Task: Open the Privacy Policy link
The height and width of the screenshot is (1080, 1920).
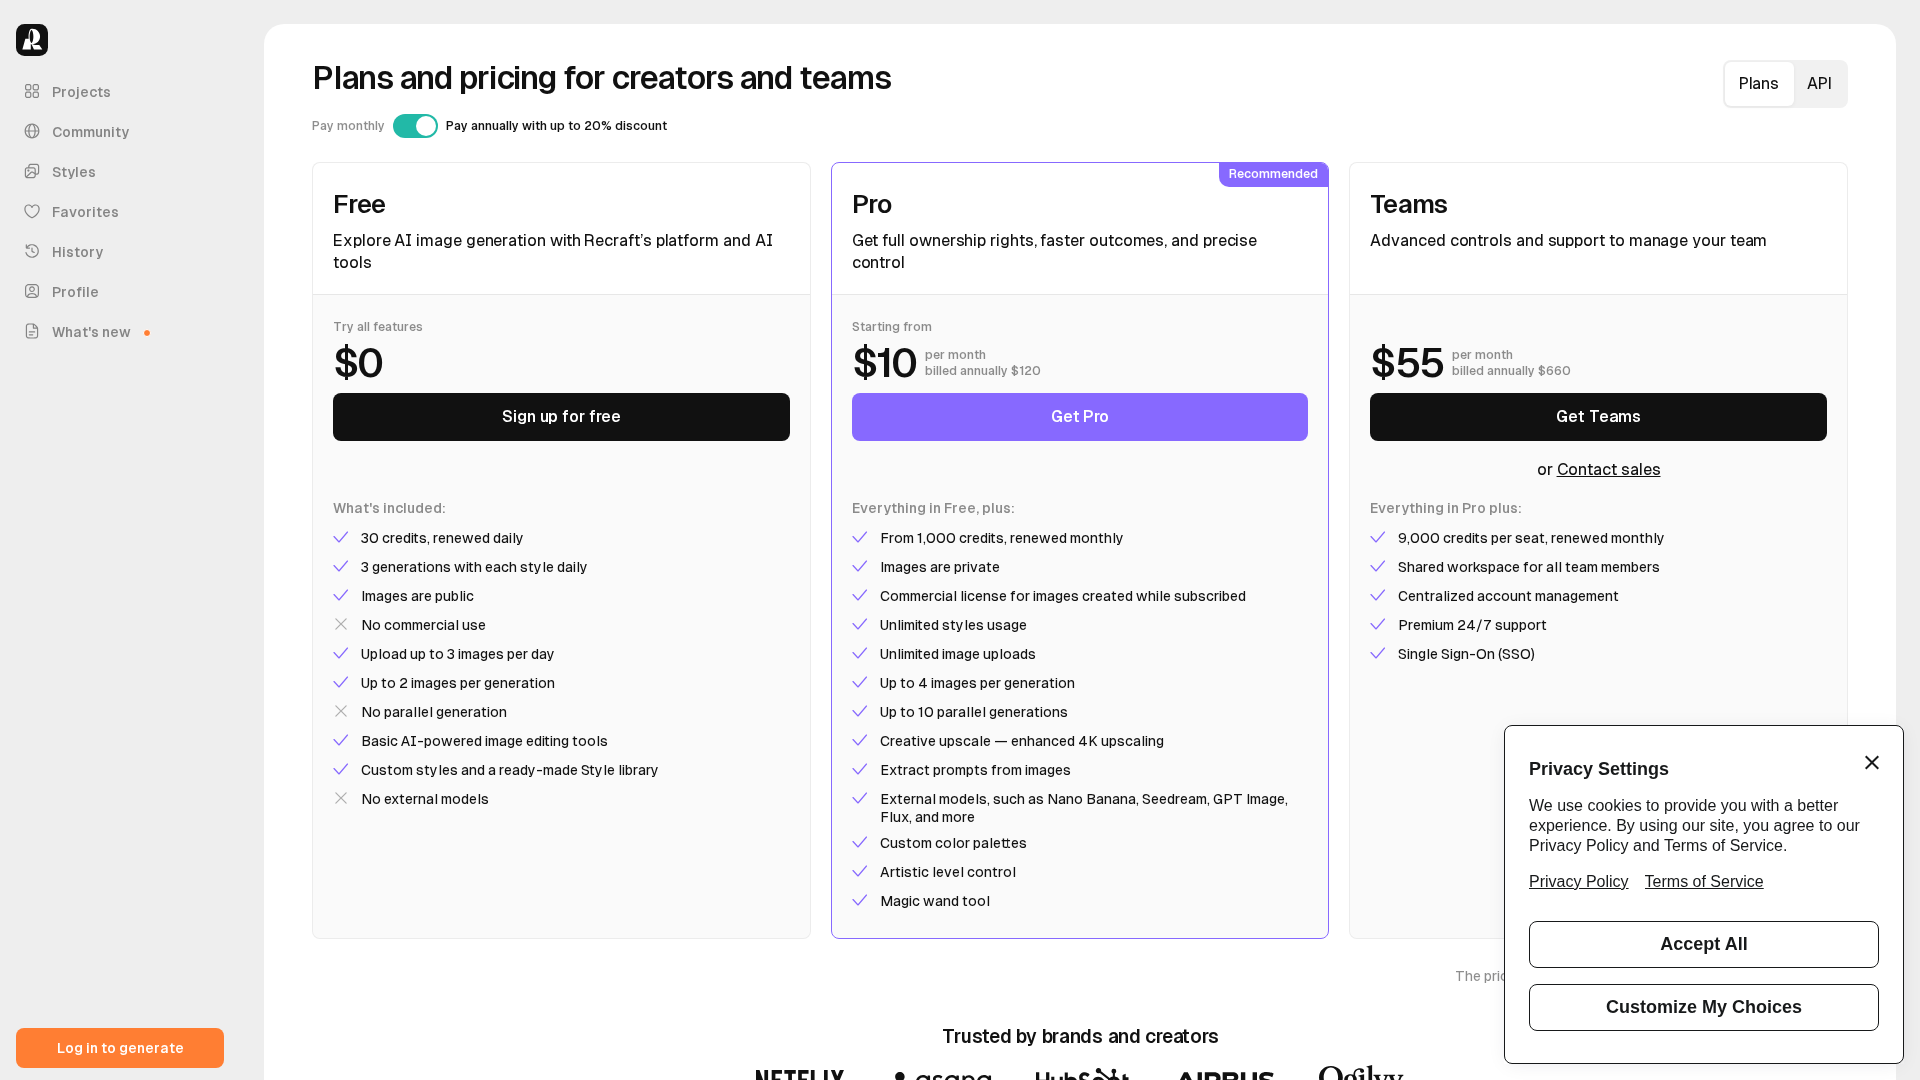Action: (1578, 882)
